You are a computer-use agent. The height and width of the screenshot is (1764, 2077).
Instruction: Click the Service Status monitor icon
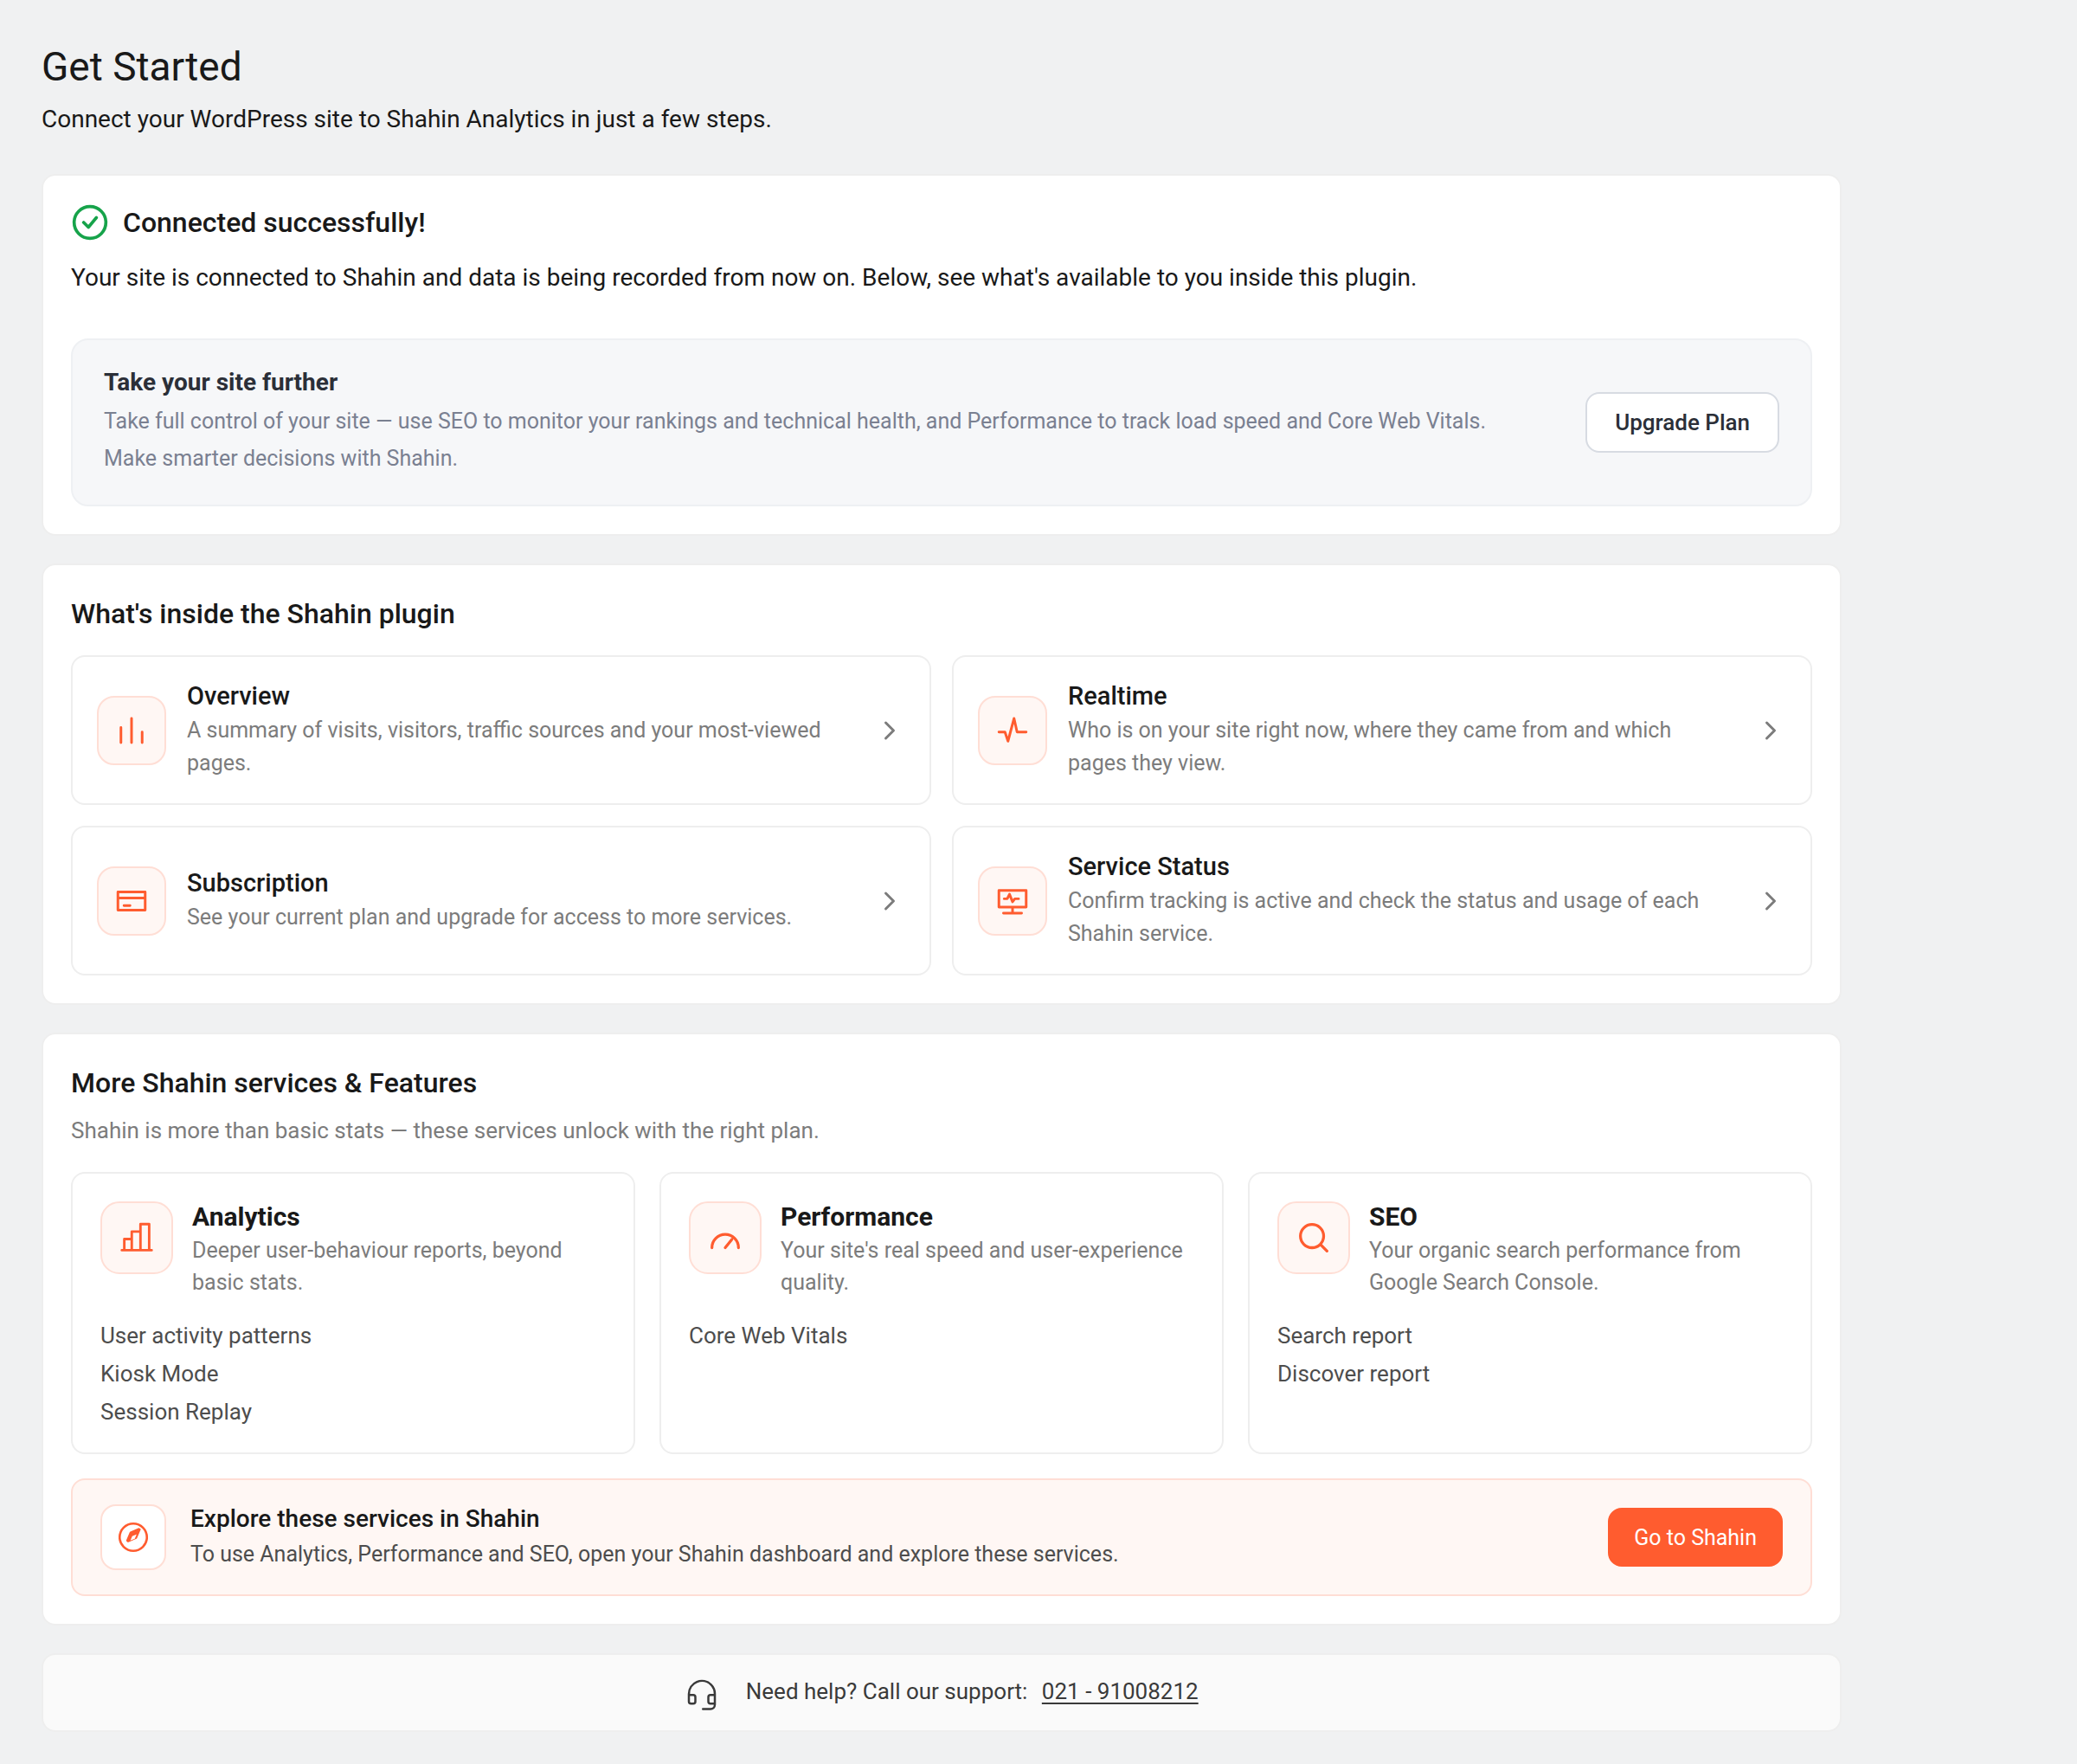(x=1012, y=901)
